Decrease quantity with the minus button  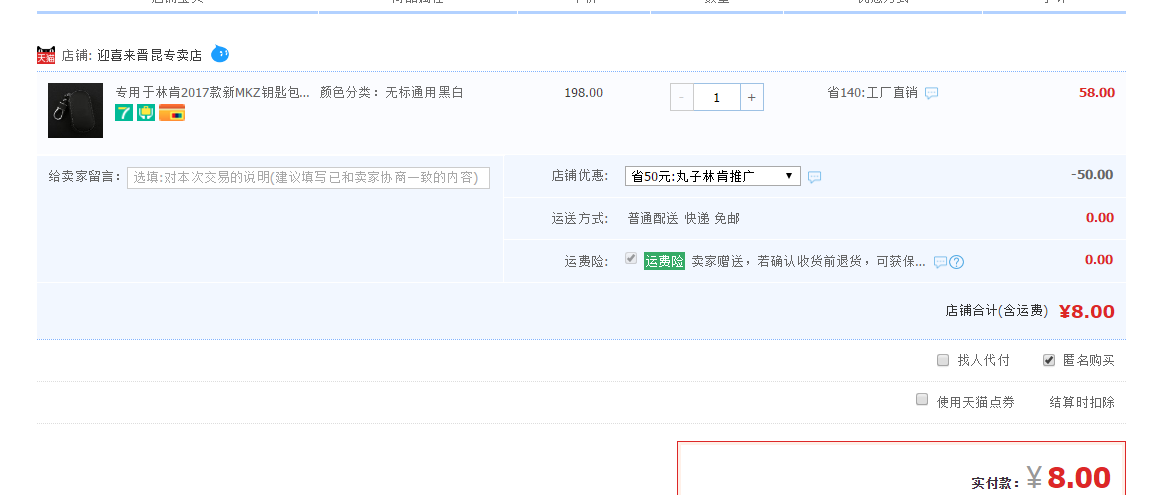coord(682,97)
